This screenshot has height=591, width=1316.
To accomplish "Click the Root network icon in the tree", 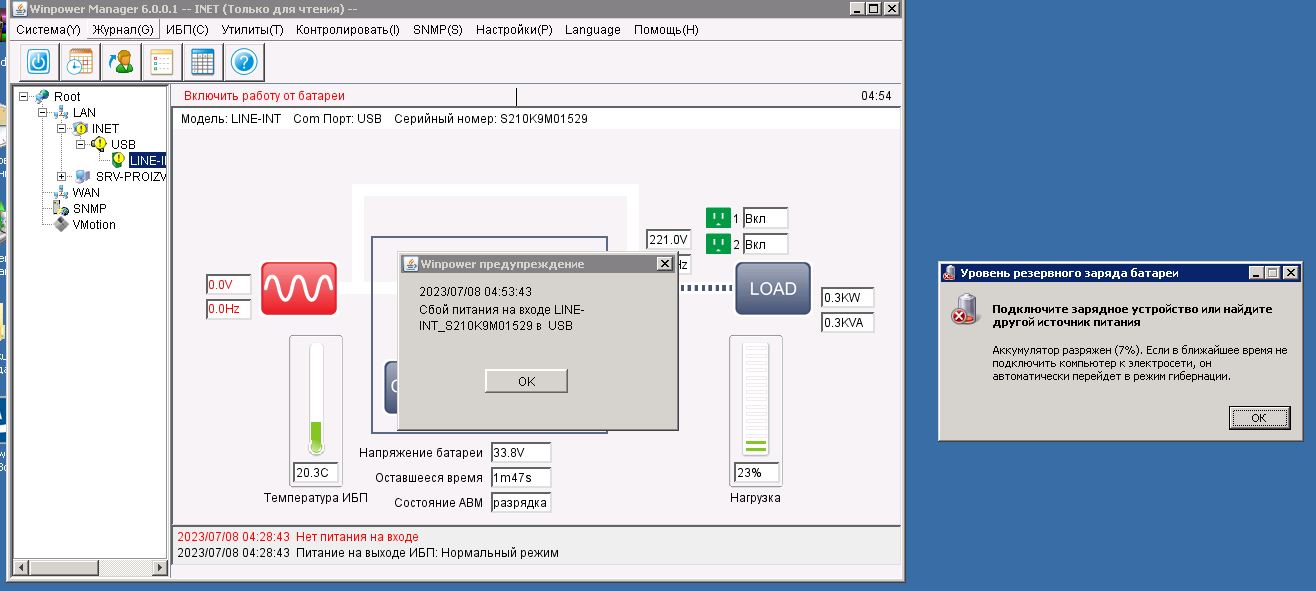I will pos(42,97).
